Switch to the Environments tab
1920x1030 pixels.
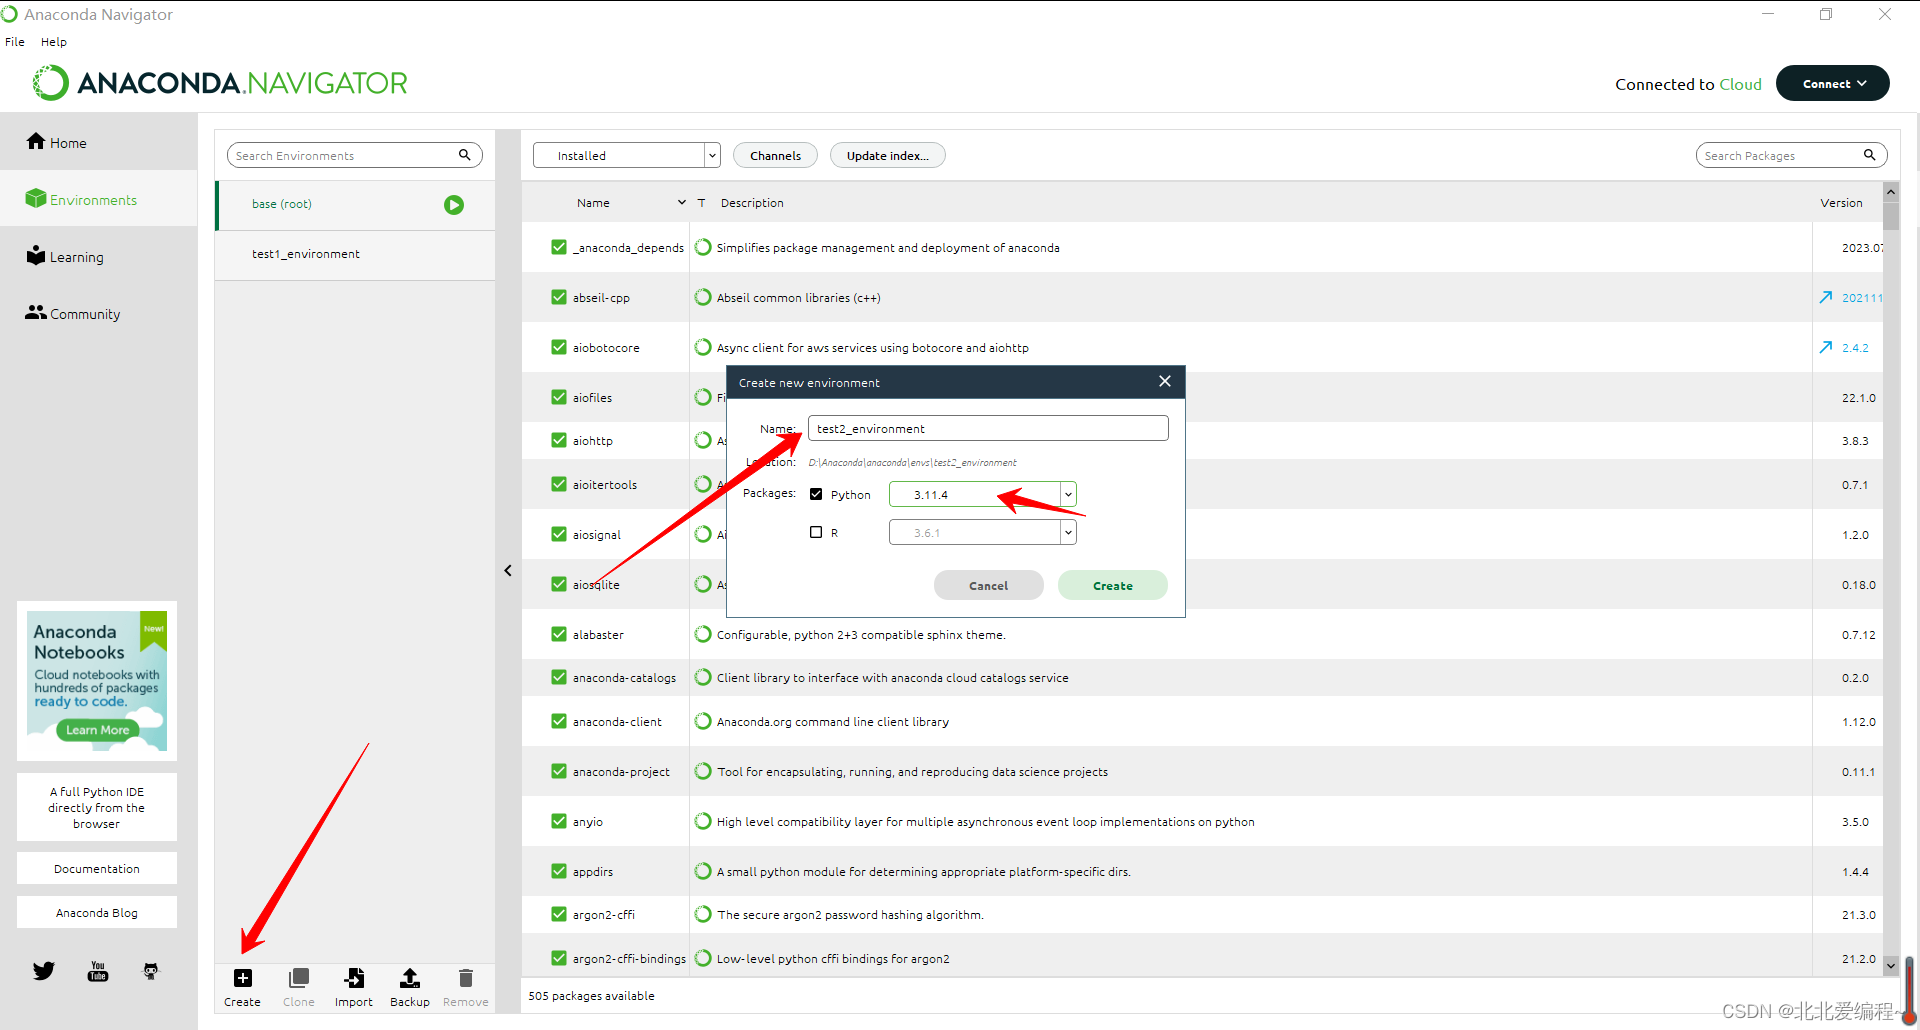[x=99, y=199]
